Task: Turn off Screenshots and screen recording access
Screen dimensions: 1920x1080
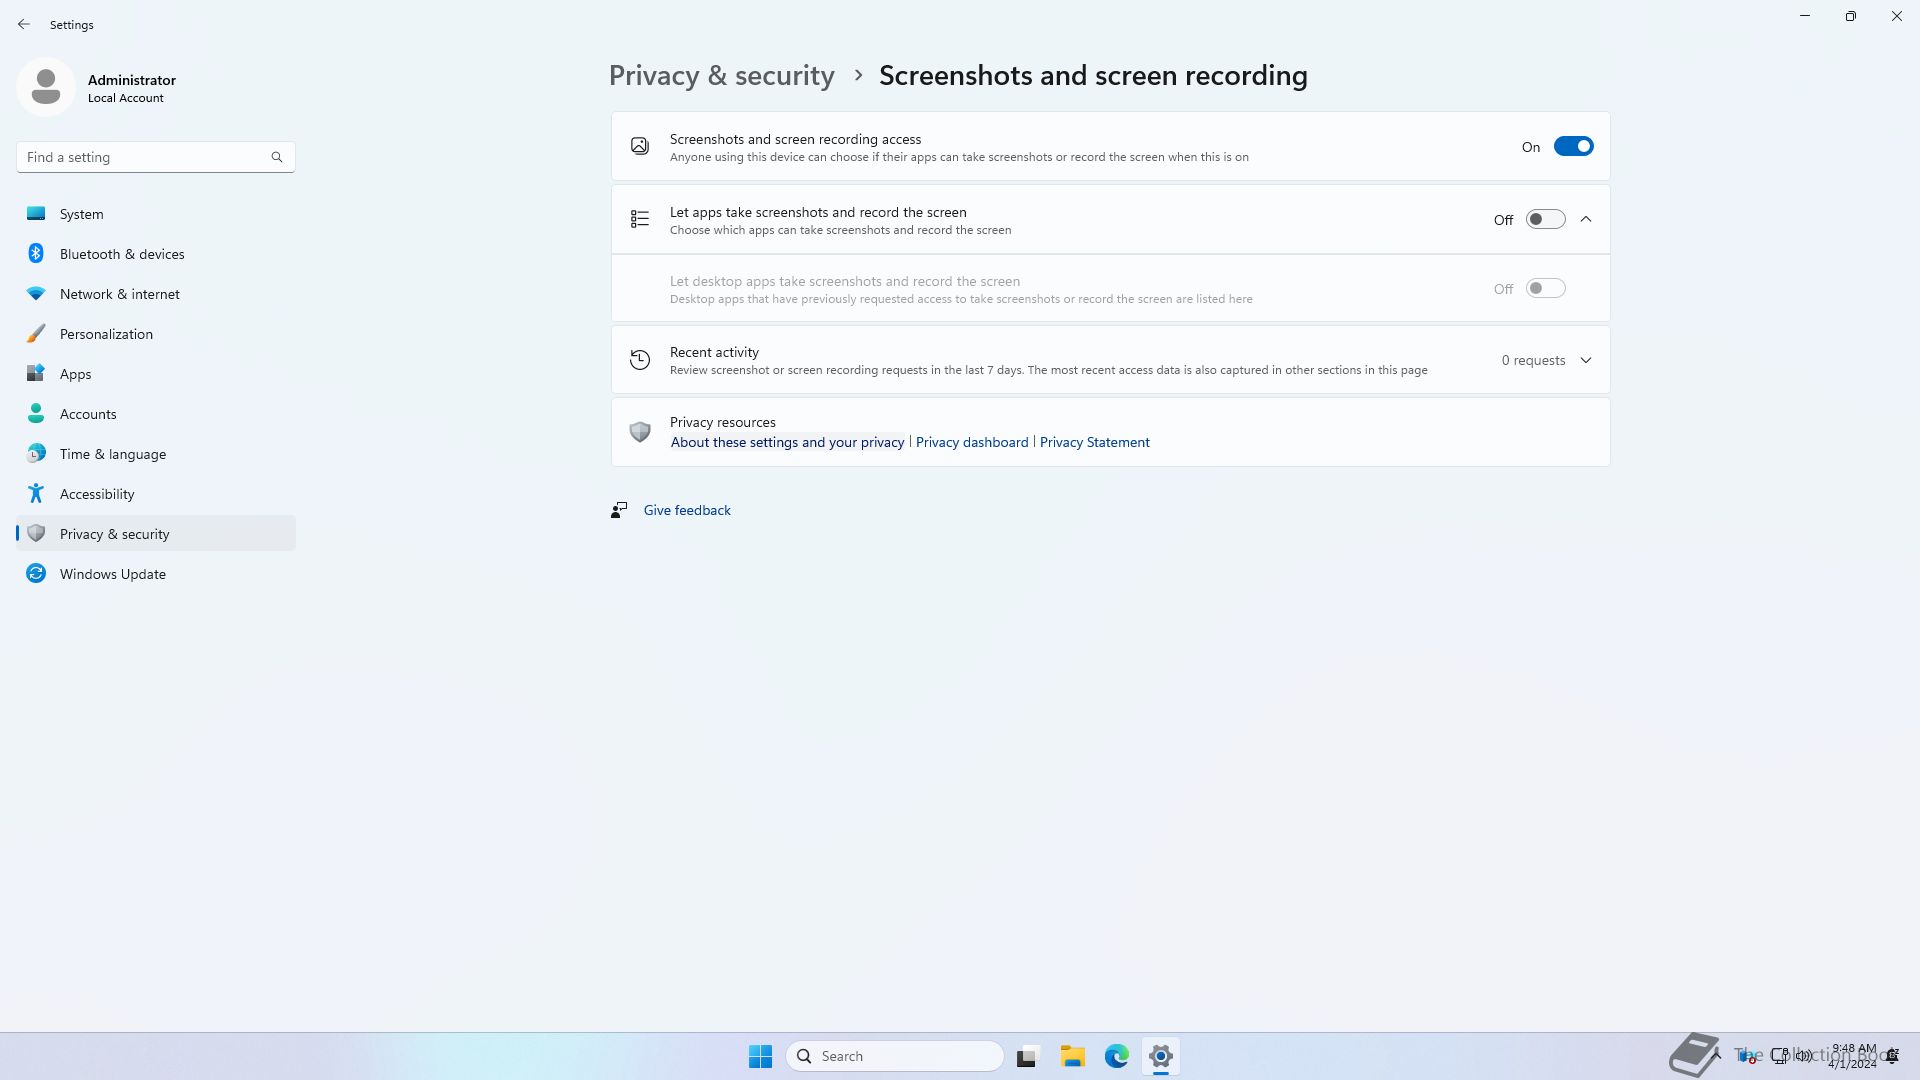Action: 1572,147
